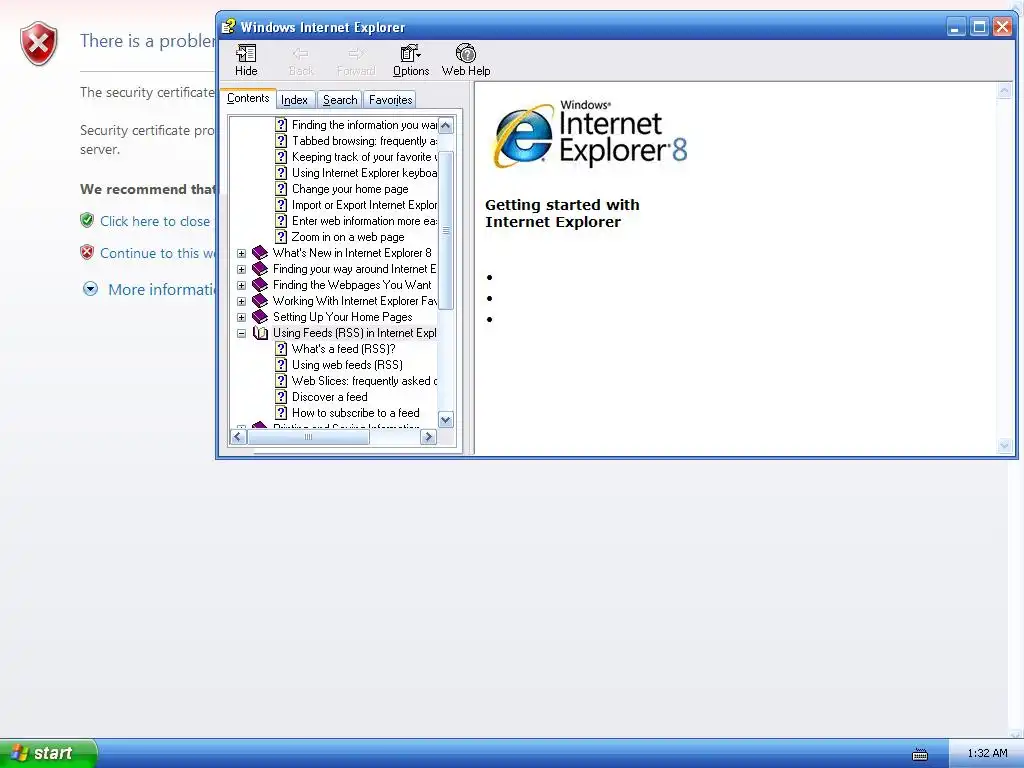
Task: Open the 'Change your home page' topic
Action: click(x=350, y=189)
